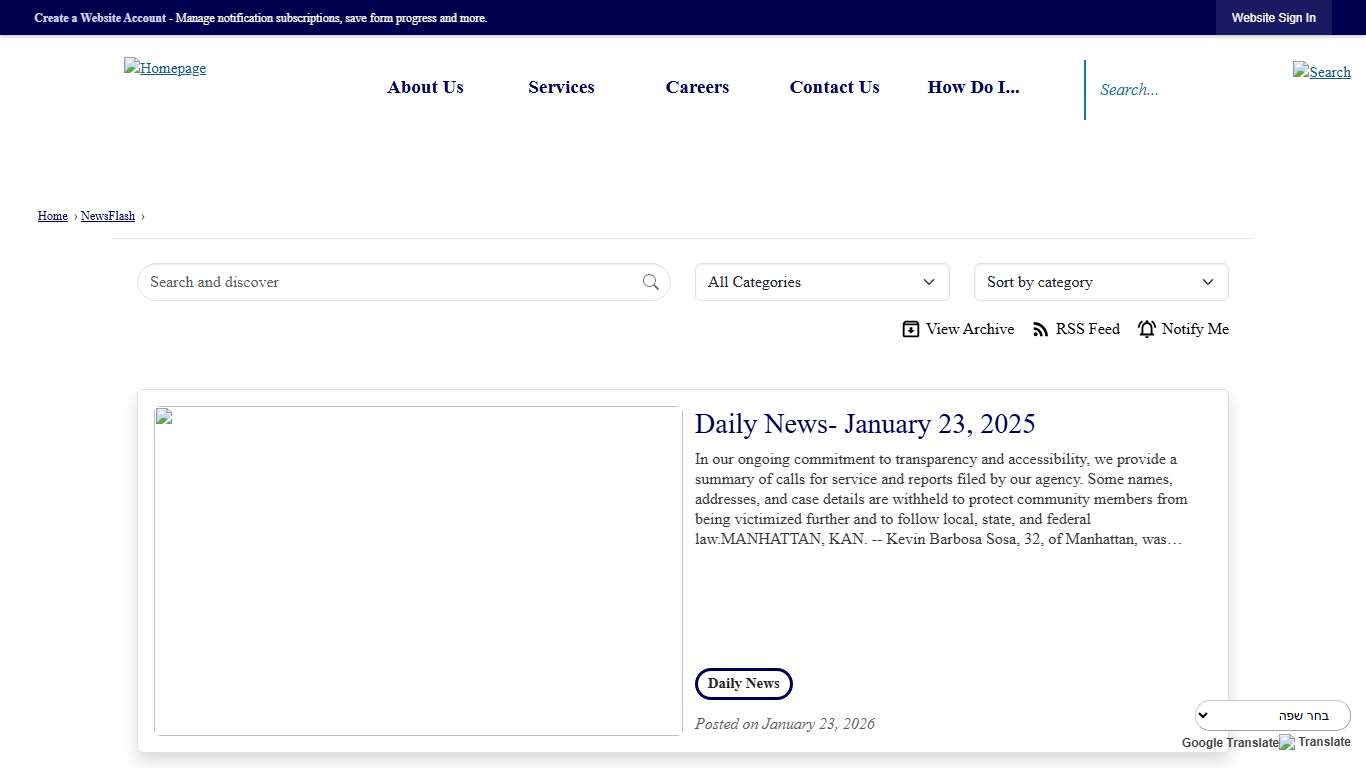Expand the language selector labeled בחר שפה
Viewport: 1366px width, 768px height.
point(1272,715)
